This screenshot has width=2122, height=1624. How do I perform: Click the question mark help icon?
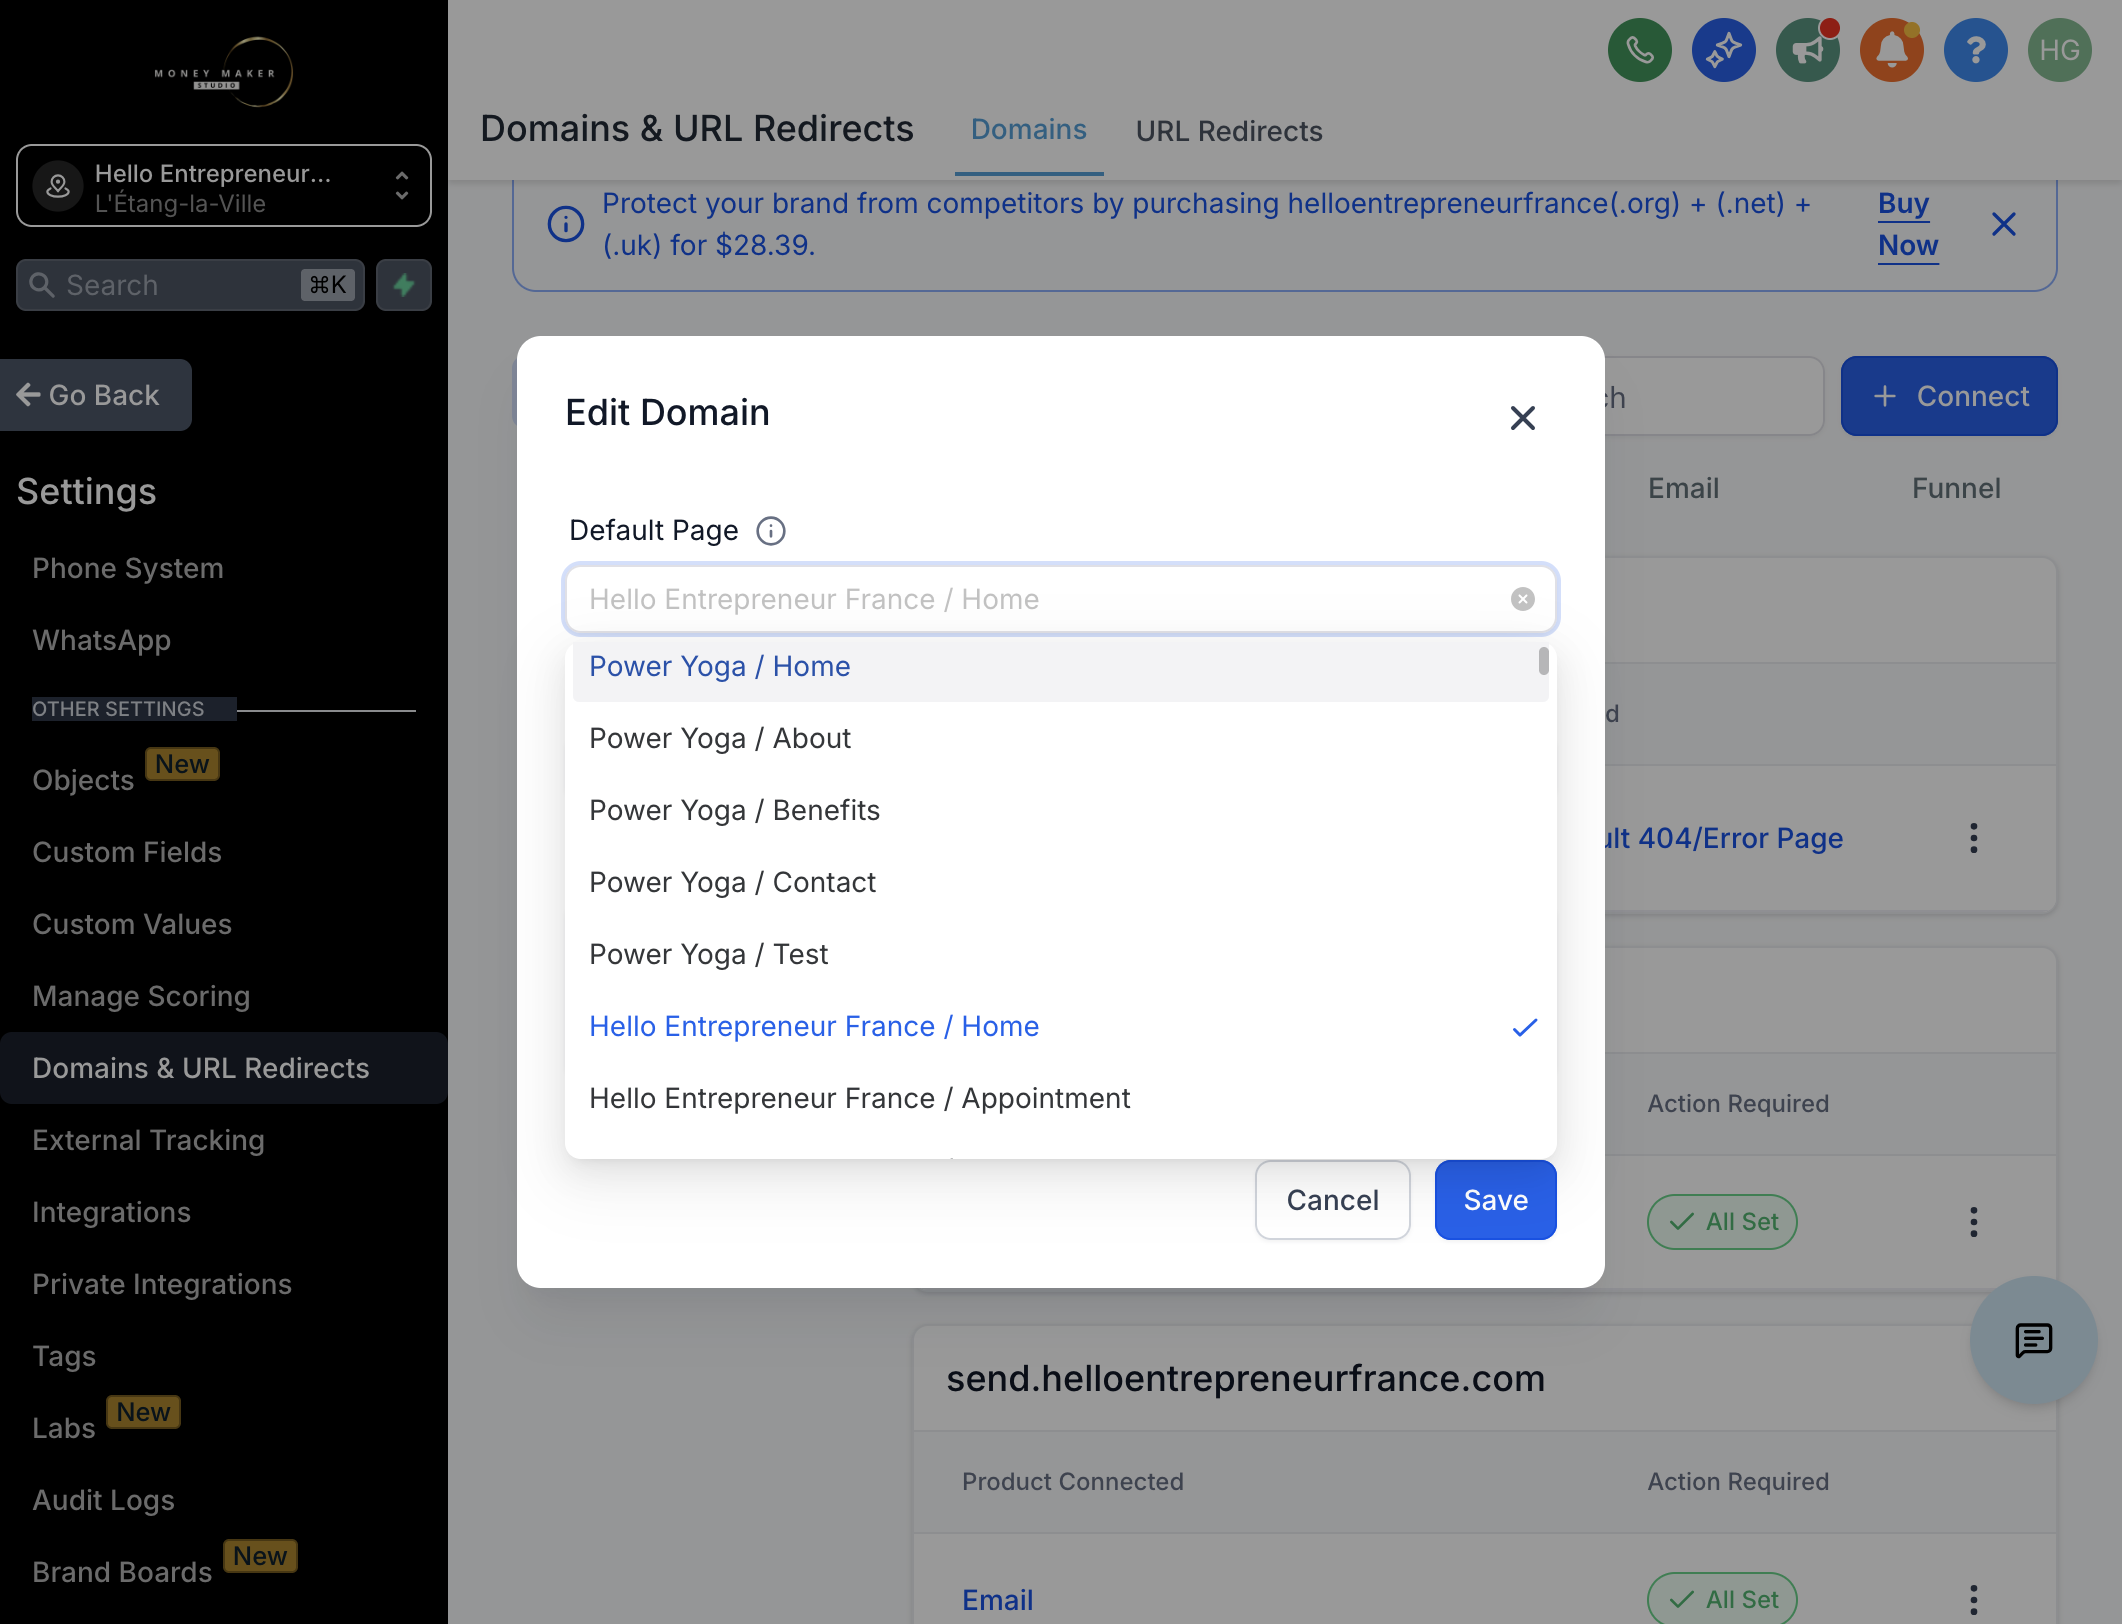1975,50
